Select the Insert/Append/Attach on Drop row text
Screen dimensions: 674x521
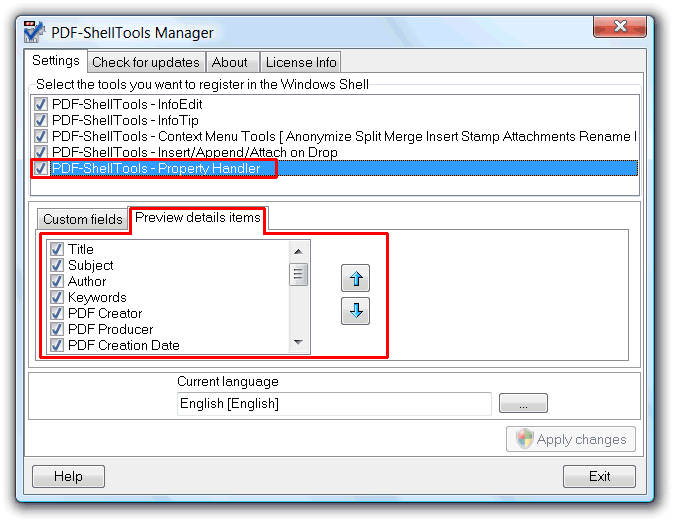194,152
